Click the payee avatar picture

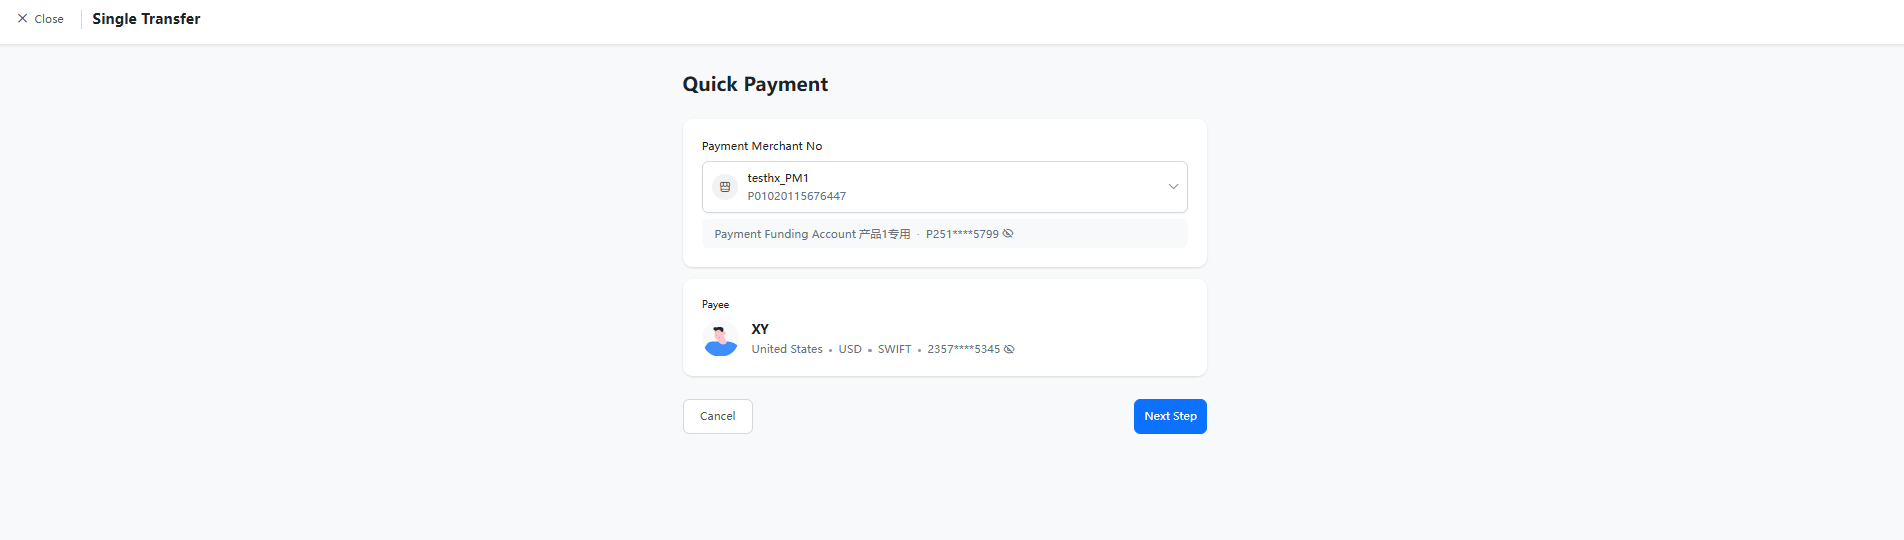click(721, 339)
